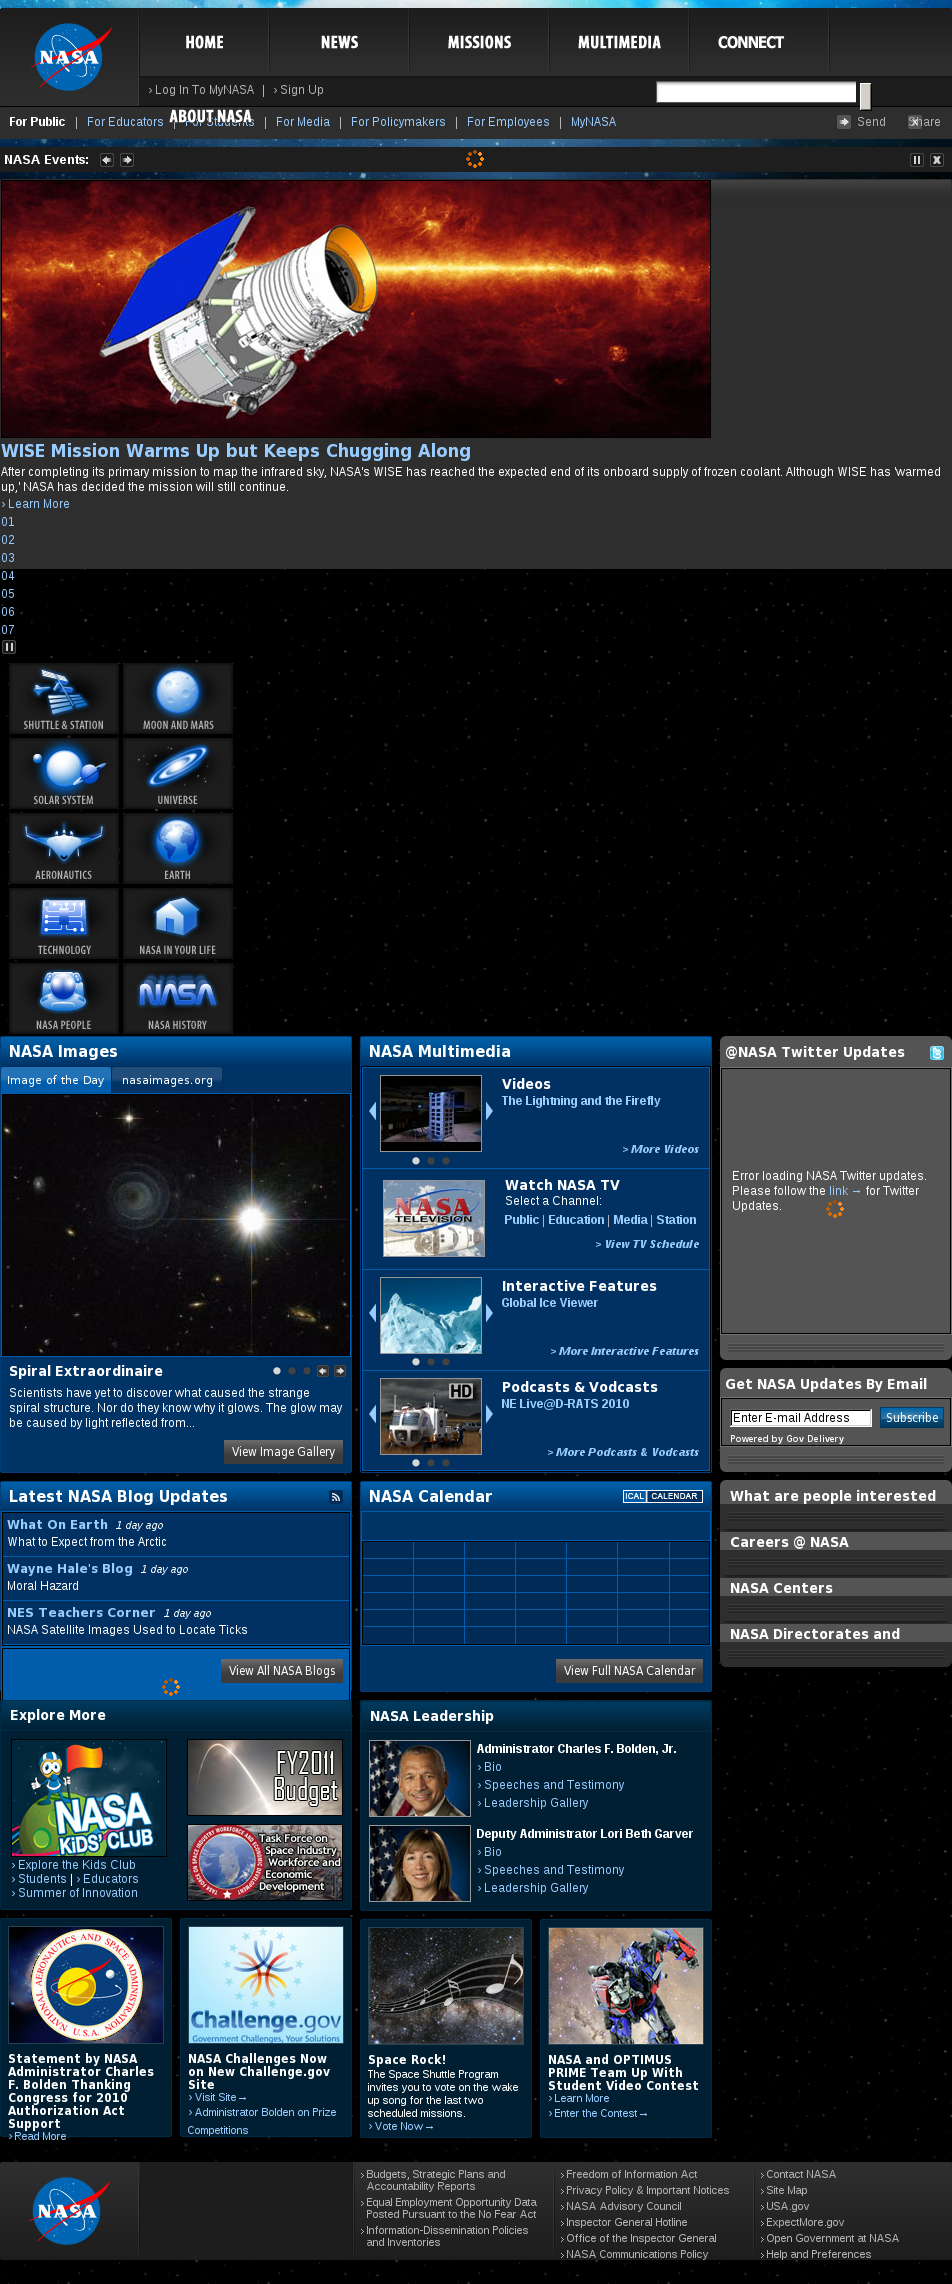Open the Universe topic icon
Screen dimensions: 952x2284
pos(178,773)
